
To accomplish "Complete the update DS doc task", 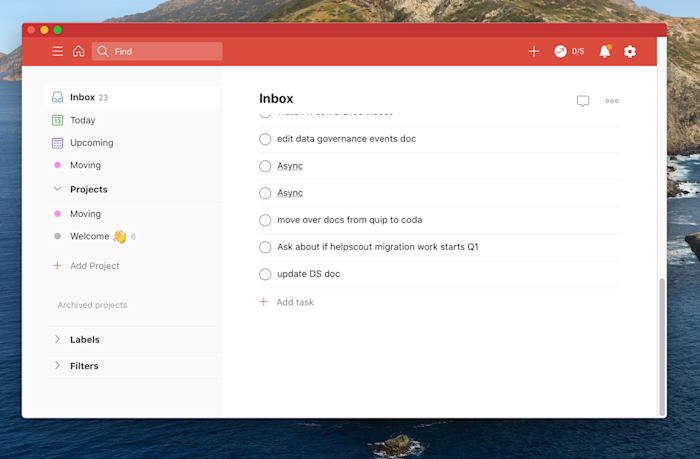I will 265,274.
